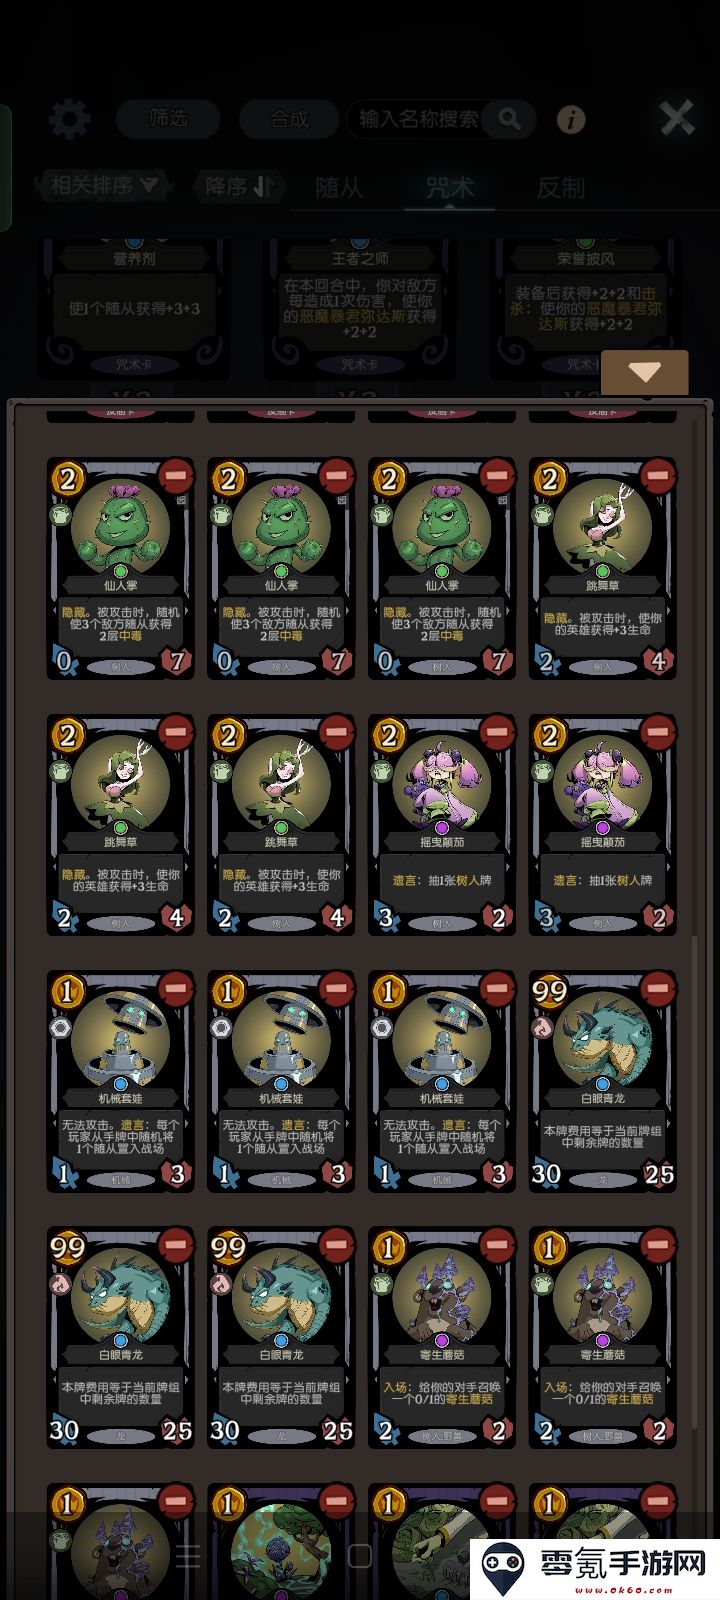Click minus icon on first 机械套娃 card
Screen dimensions: 720x1600
tap(176, 987)
